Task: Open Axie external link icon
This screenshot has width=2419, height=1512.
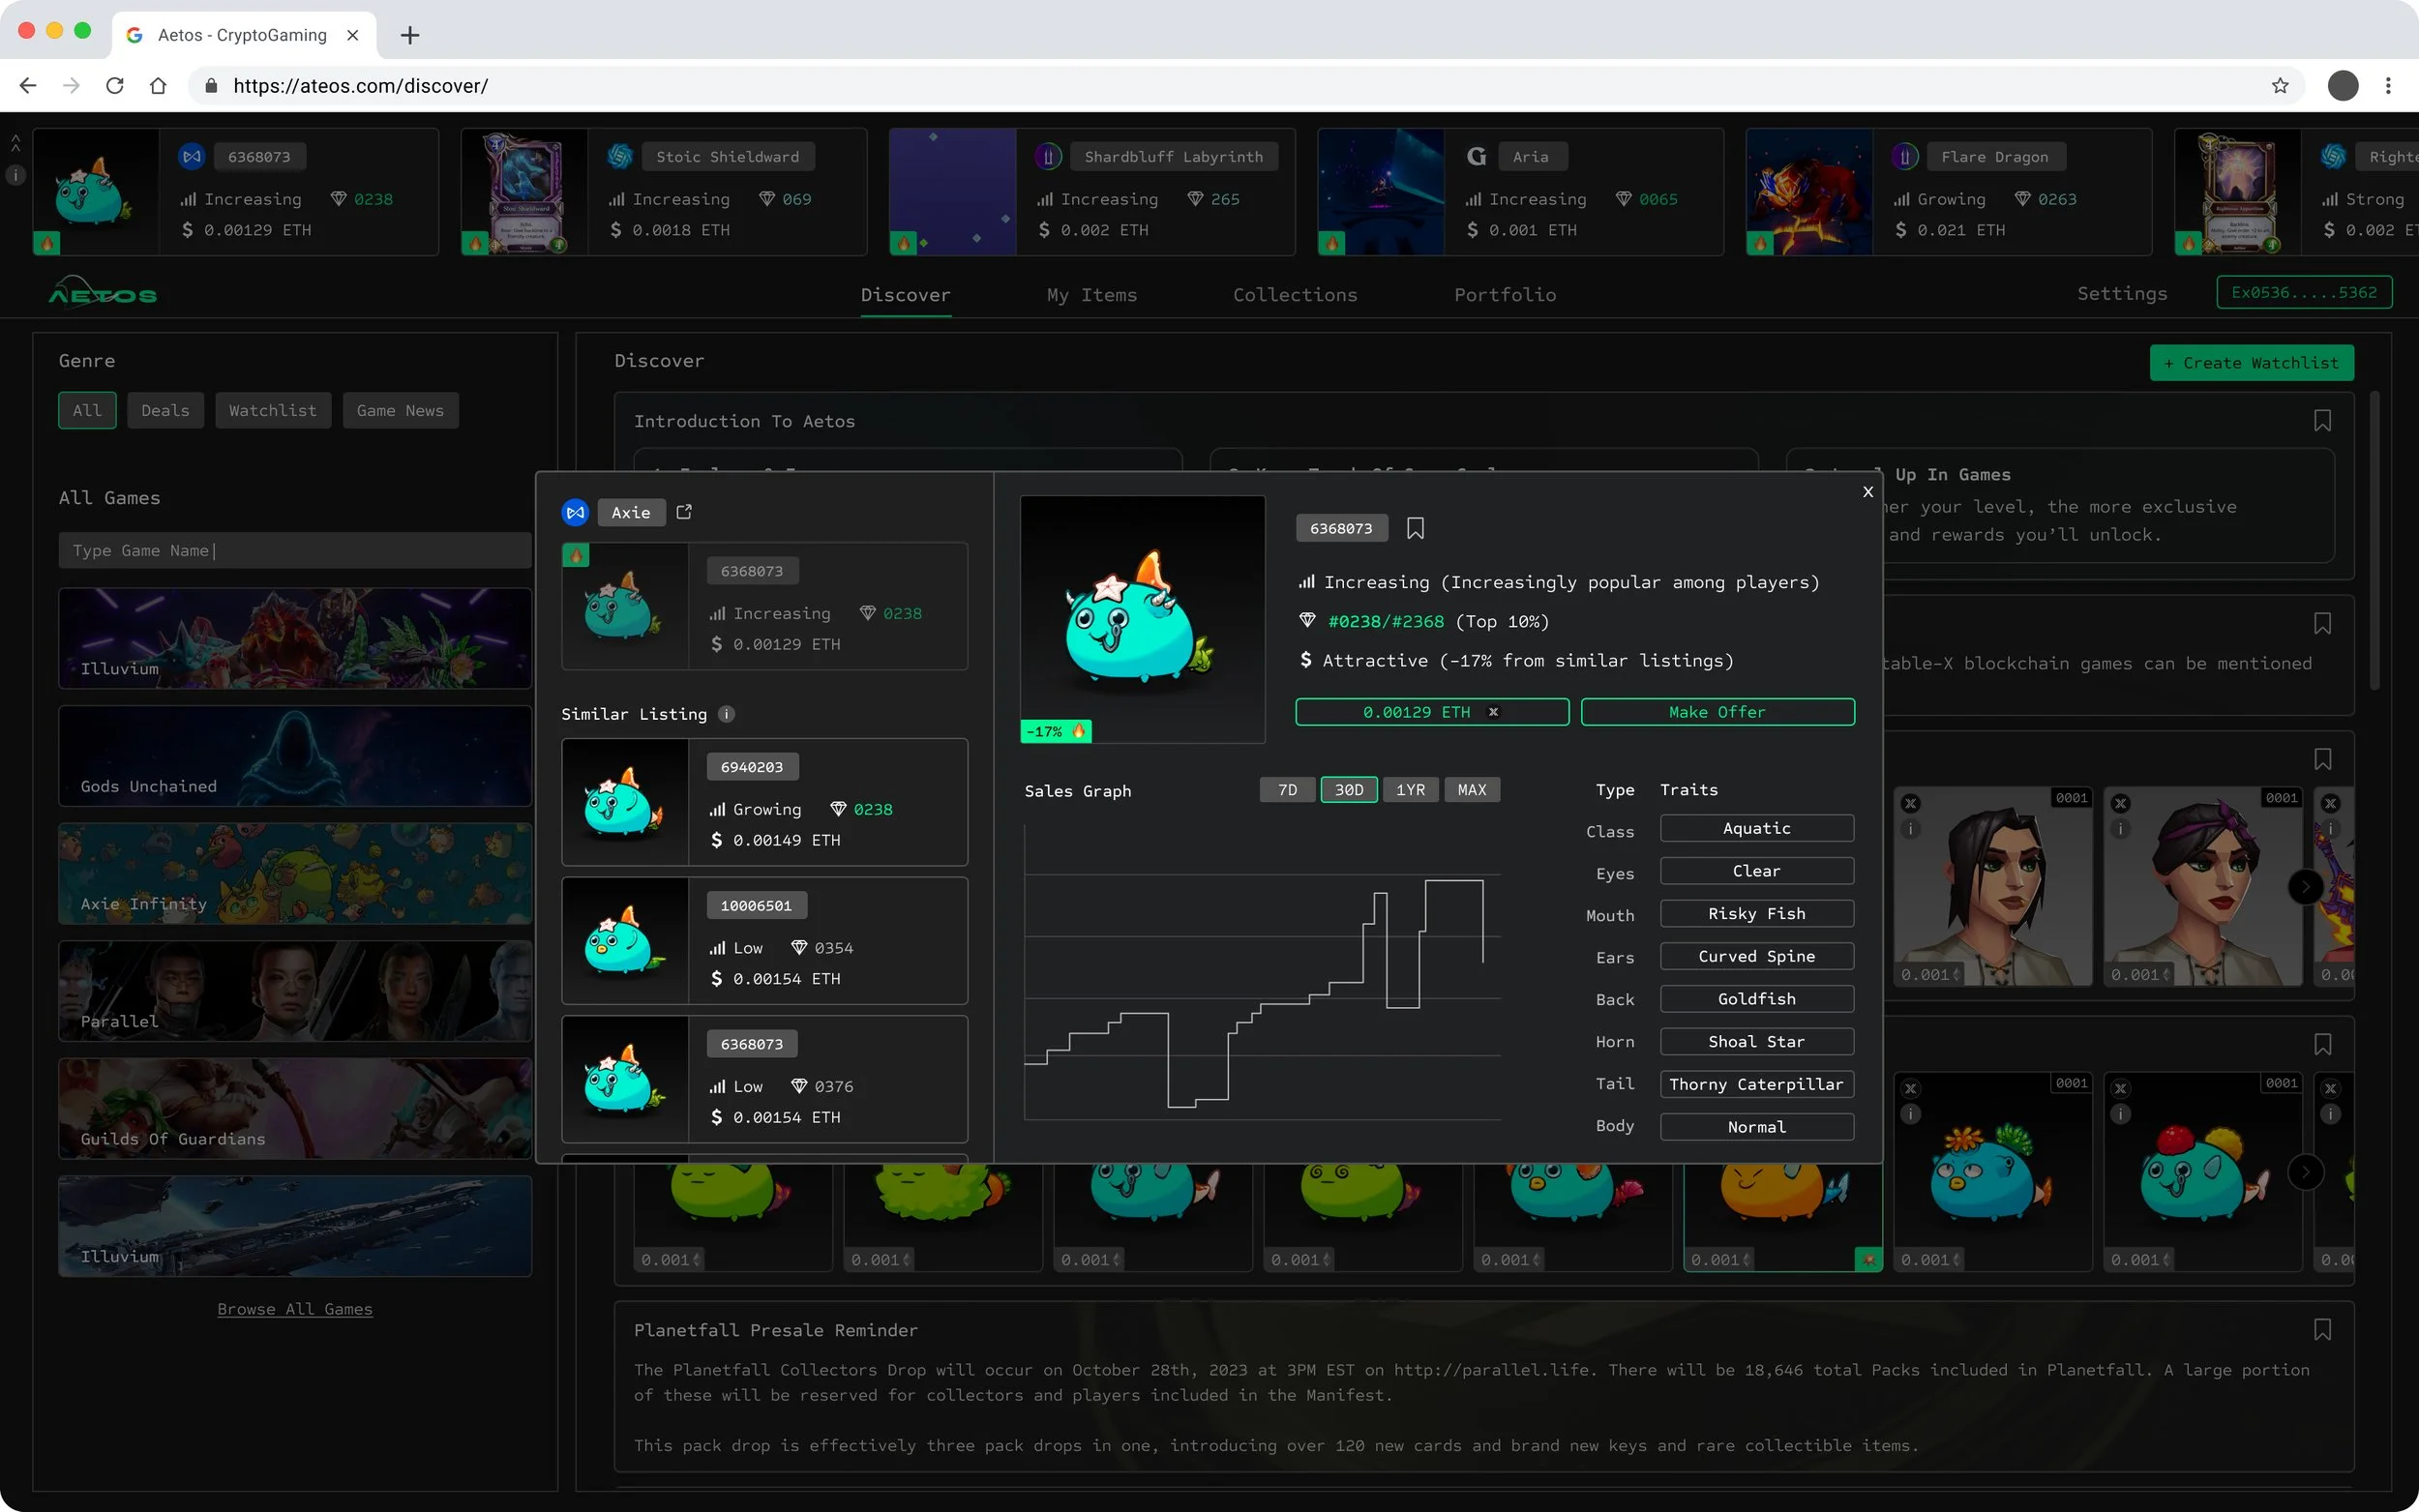Action: tap(684, 512)
